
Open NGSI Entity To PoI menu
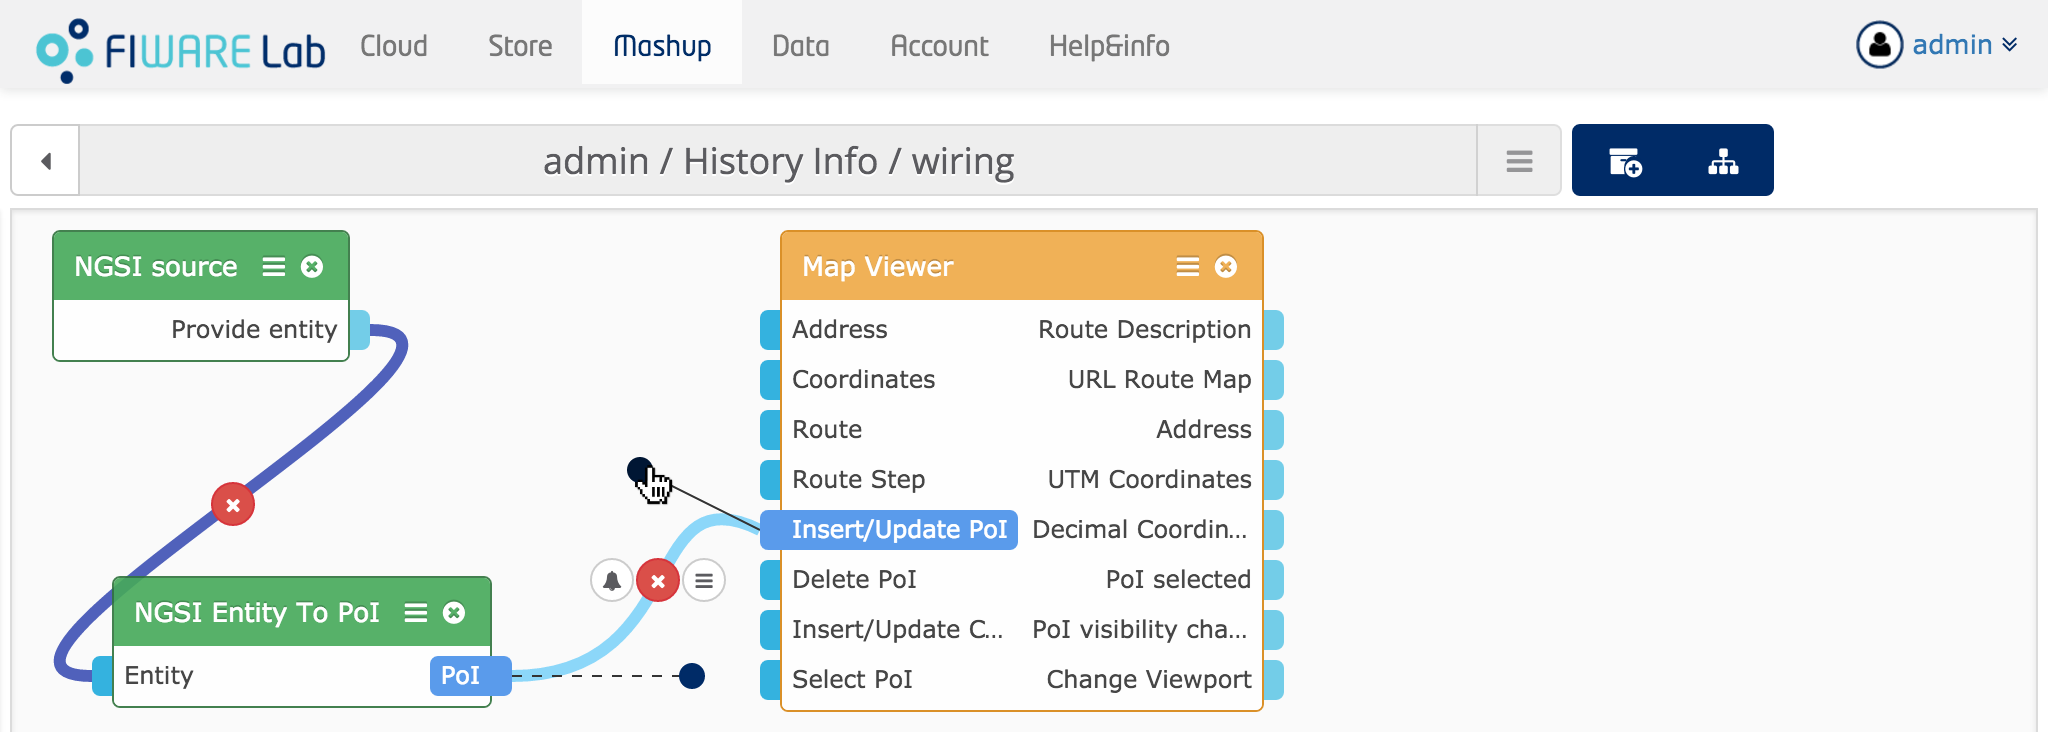[415, 612]
